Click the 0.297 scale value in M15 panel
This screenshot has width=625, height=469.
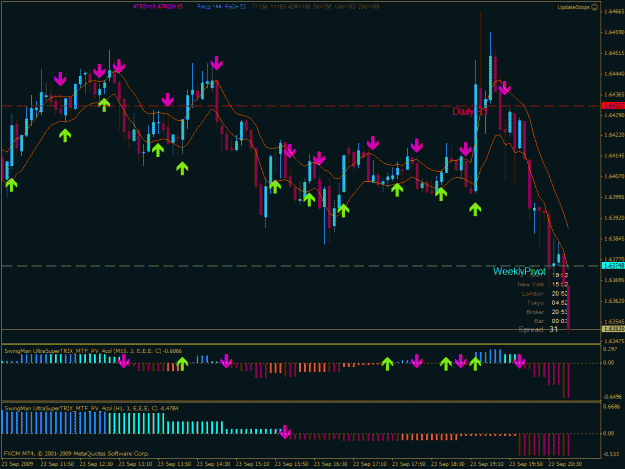click(x=610, y=349)
